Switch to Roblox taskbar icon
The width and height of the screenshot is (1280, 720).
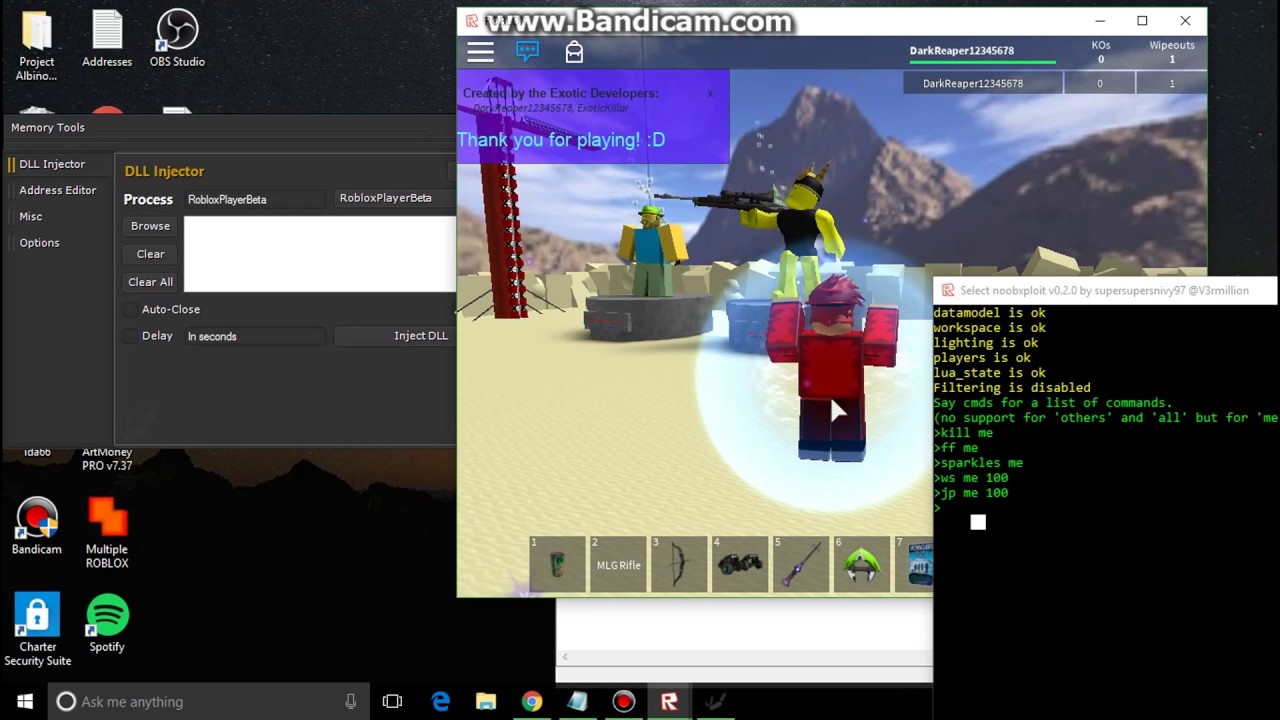(669, 701)
